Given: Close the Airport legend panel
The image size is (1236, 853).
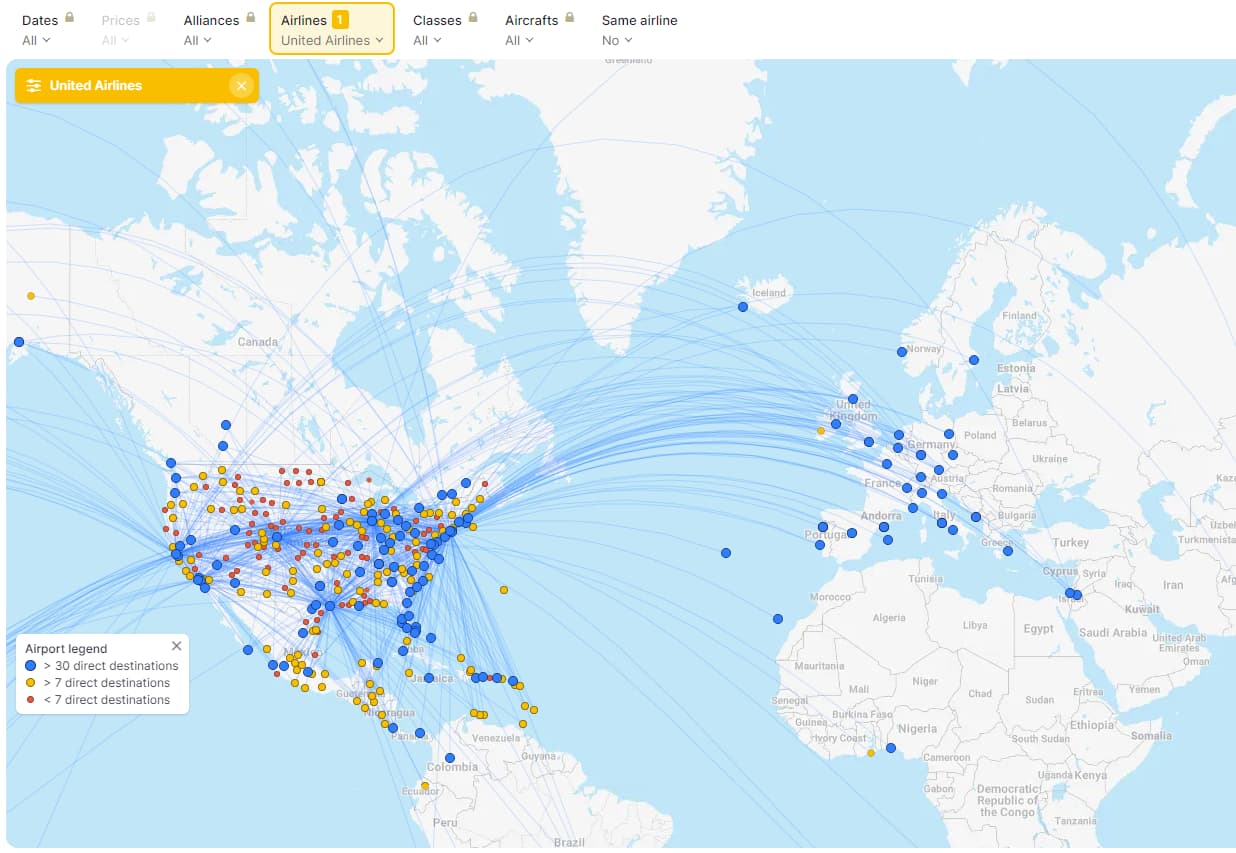Looking at the screenshot, I should [x=177, y=646].
